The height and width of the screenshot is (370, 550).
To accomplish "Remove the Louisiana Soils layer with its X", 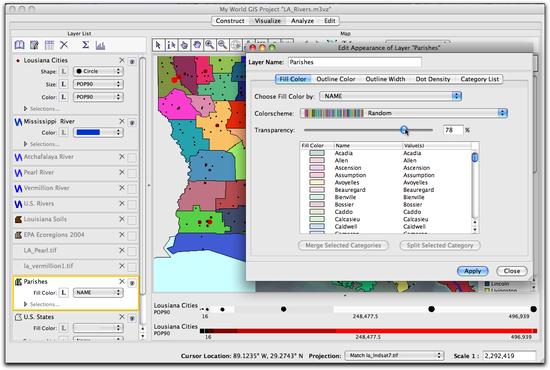I will (x=122, y=219).
